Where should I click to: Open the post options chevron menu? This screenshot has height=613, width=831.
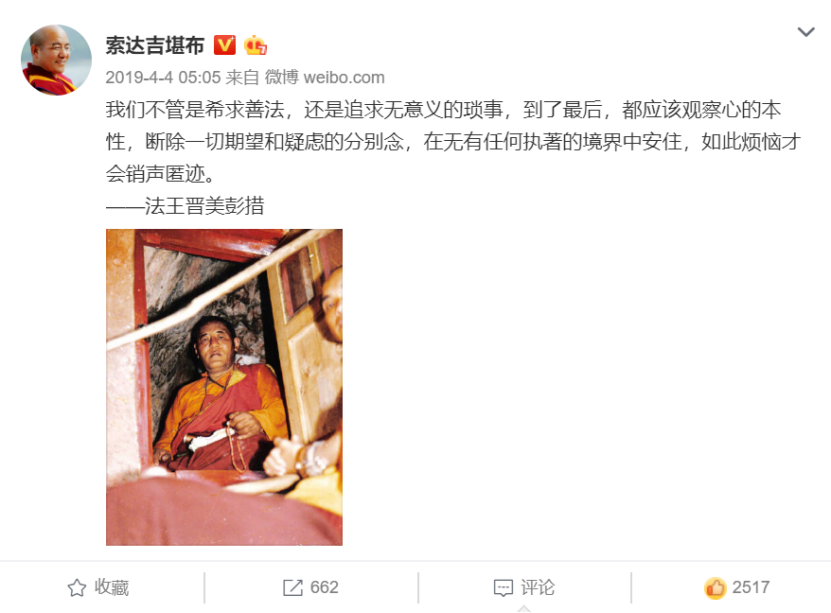tap(806, 32)
